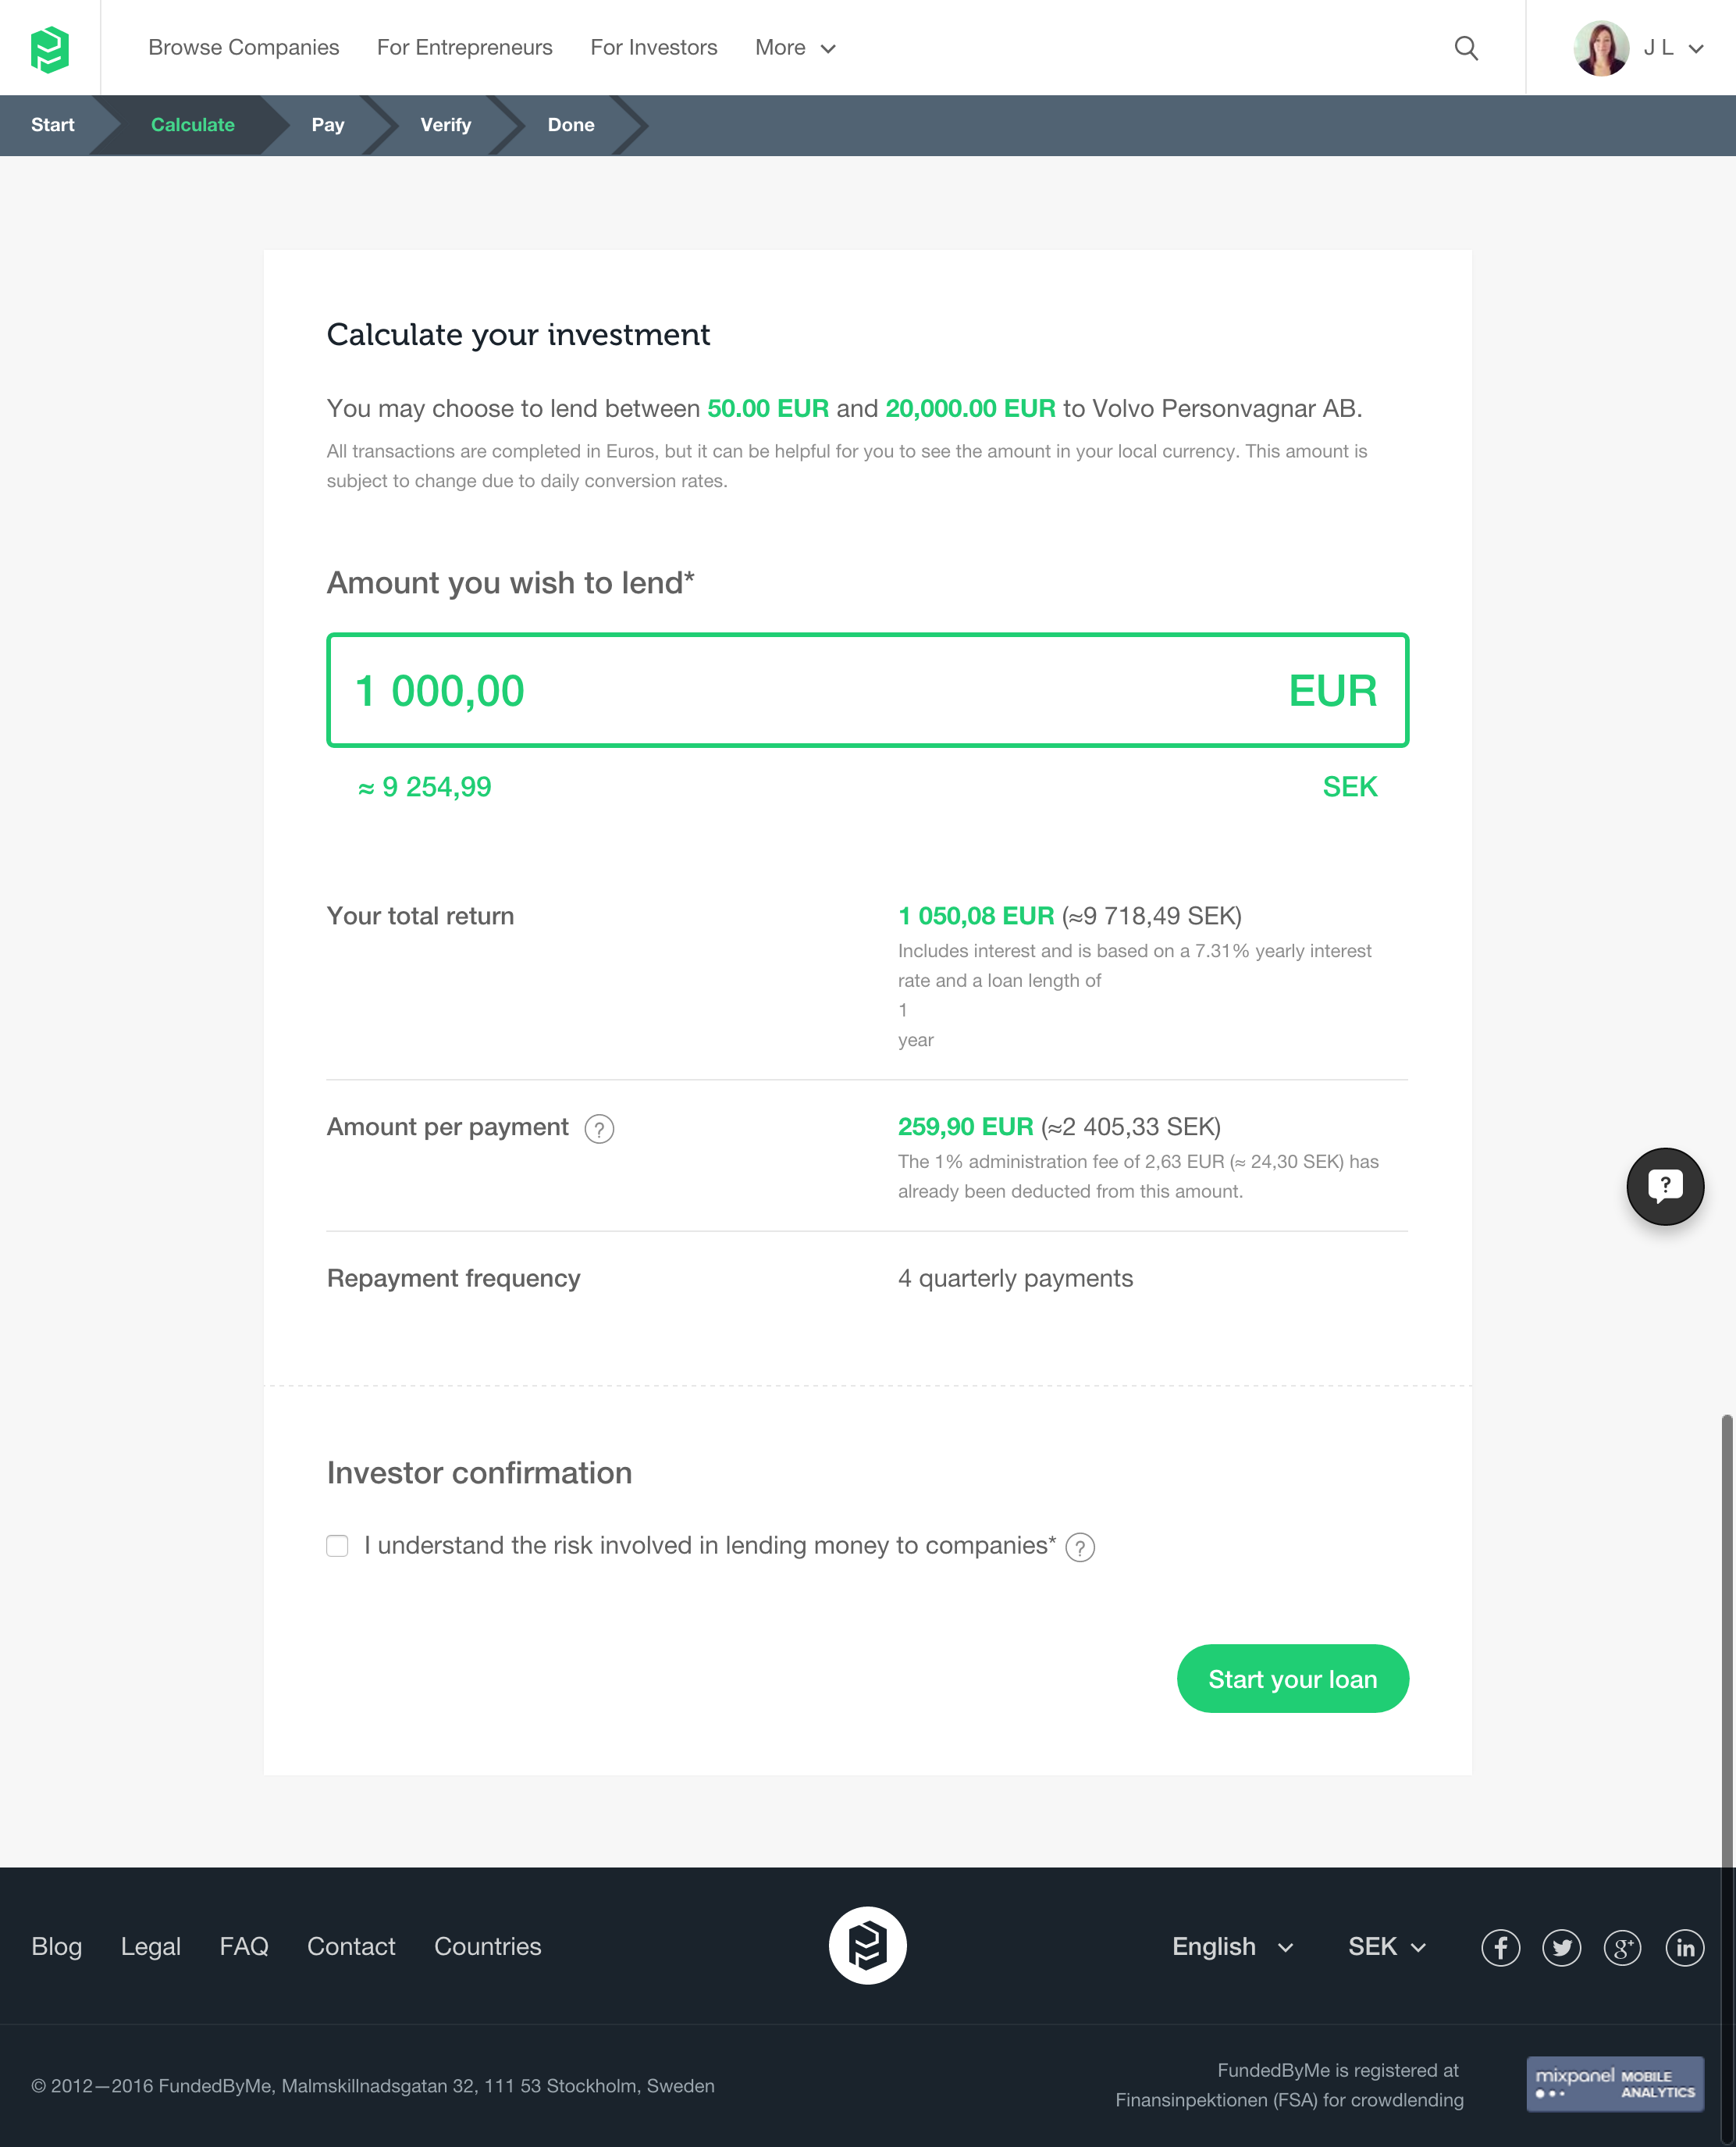The height and width of the screenshot is (2147, 1736).
Task: Click the Amount per payment help icon
Action: 599,1129
